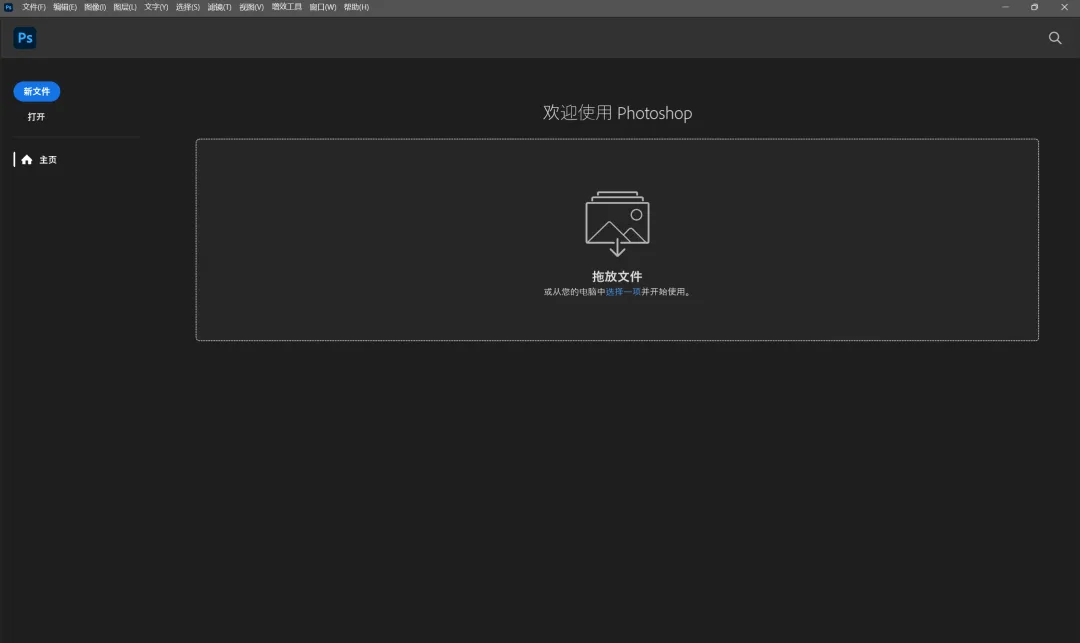1080x643 pixels.
Task: Open the 图像(I) menu
Action: click(x=95, y=7)
